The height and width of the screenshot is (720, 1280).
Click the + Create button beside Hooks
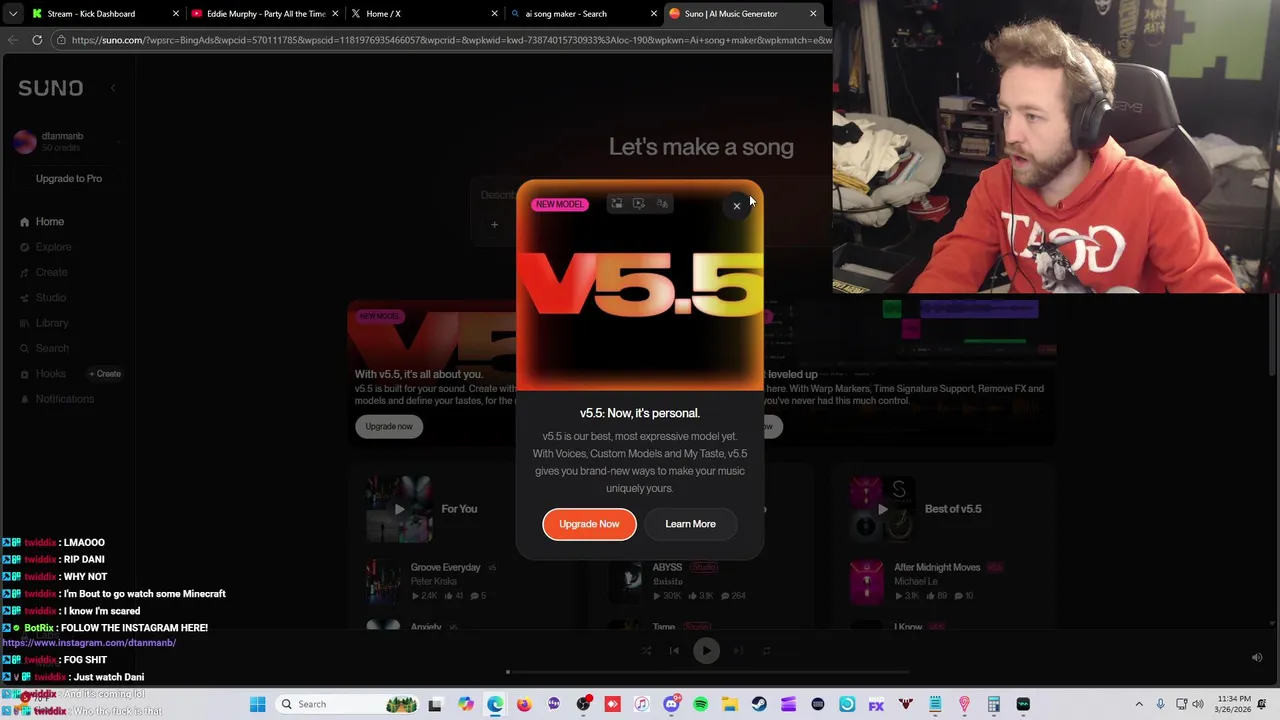[105, 374]
